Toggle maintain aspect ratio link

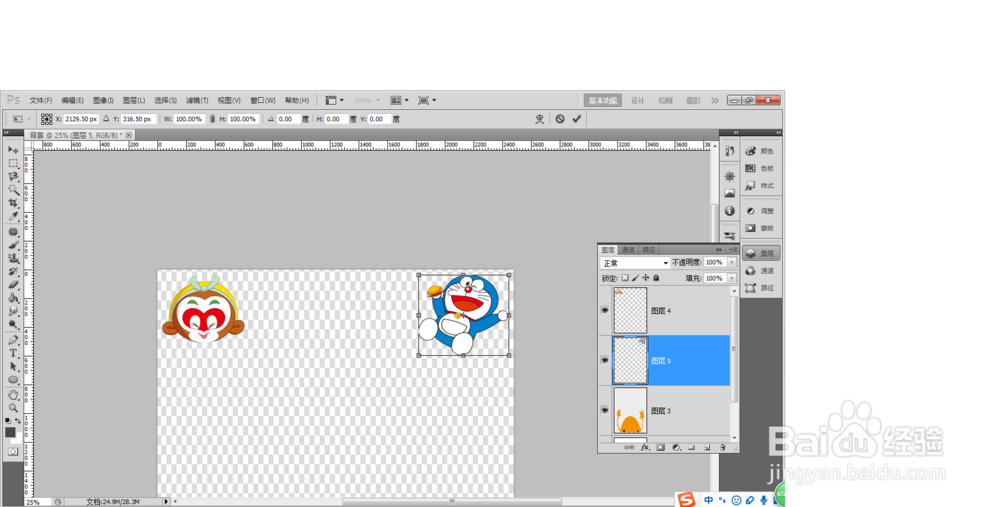click(x=212, y=119)
